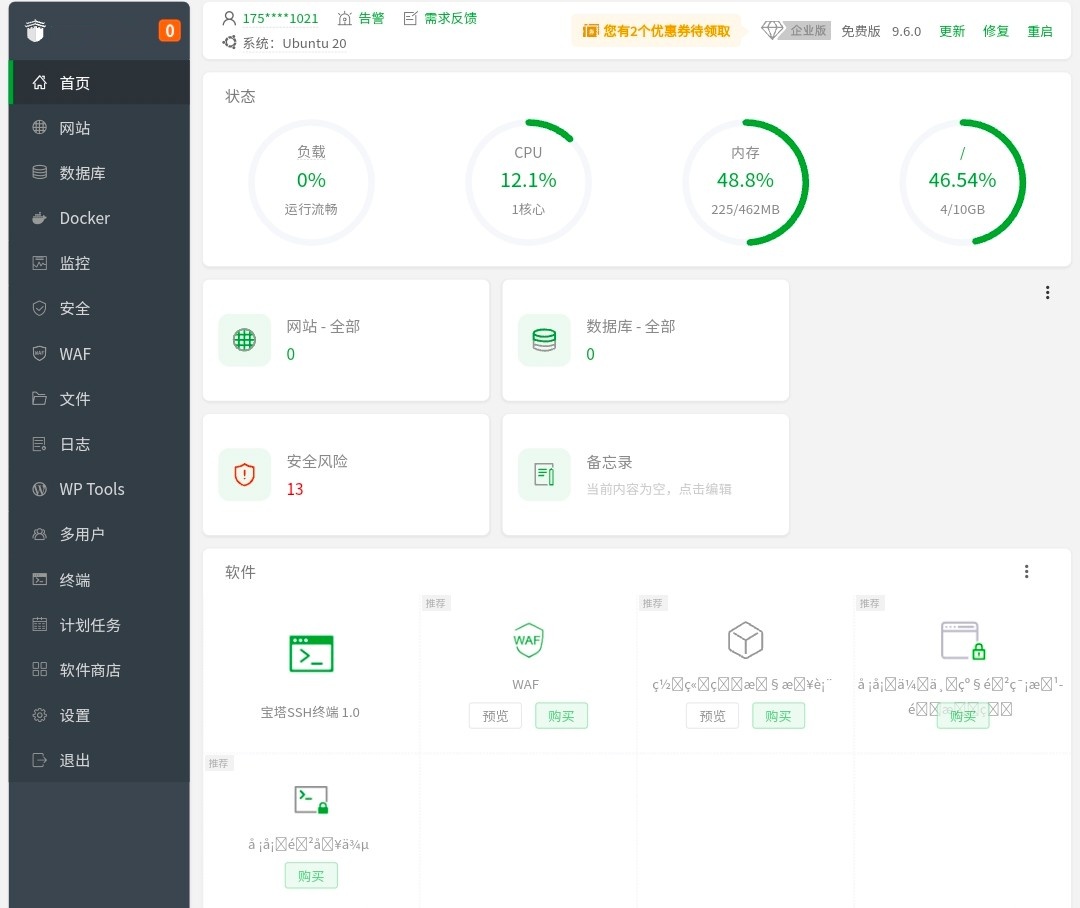Open the 软件 section three-dot menu
The height and width of the screenshot is (908, 1080).
pyautogui.click(x=1026, y=572)
